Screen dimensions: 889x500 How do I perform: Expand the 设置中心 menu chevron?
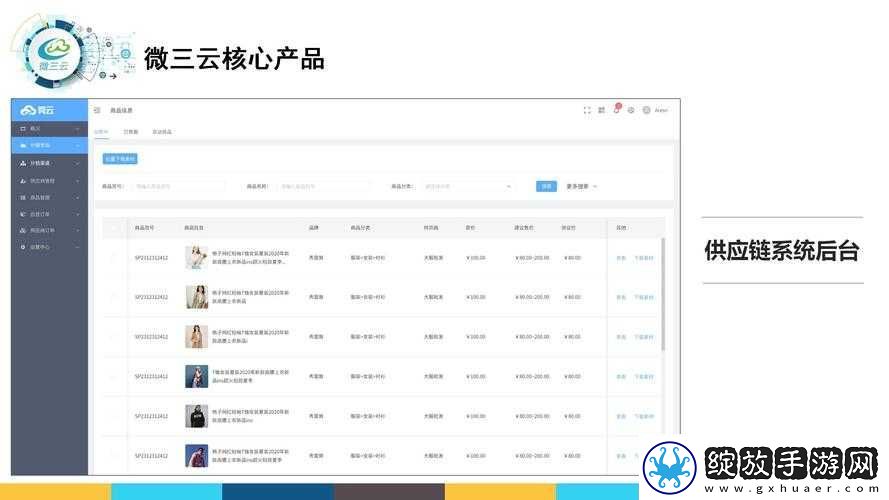[77, 247]
